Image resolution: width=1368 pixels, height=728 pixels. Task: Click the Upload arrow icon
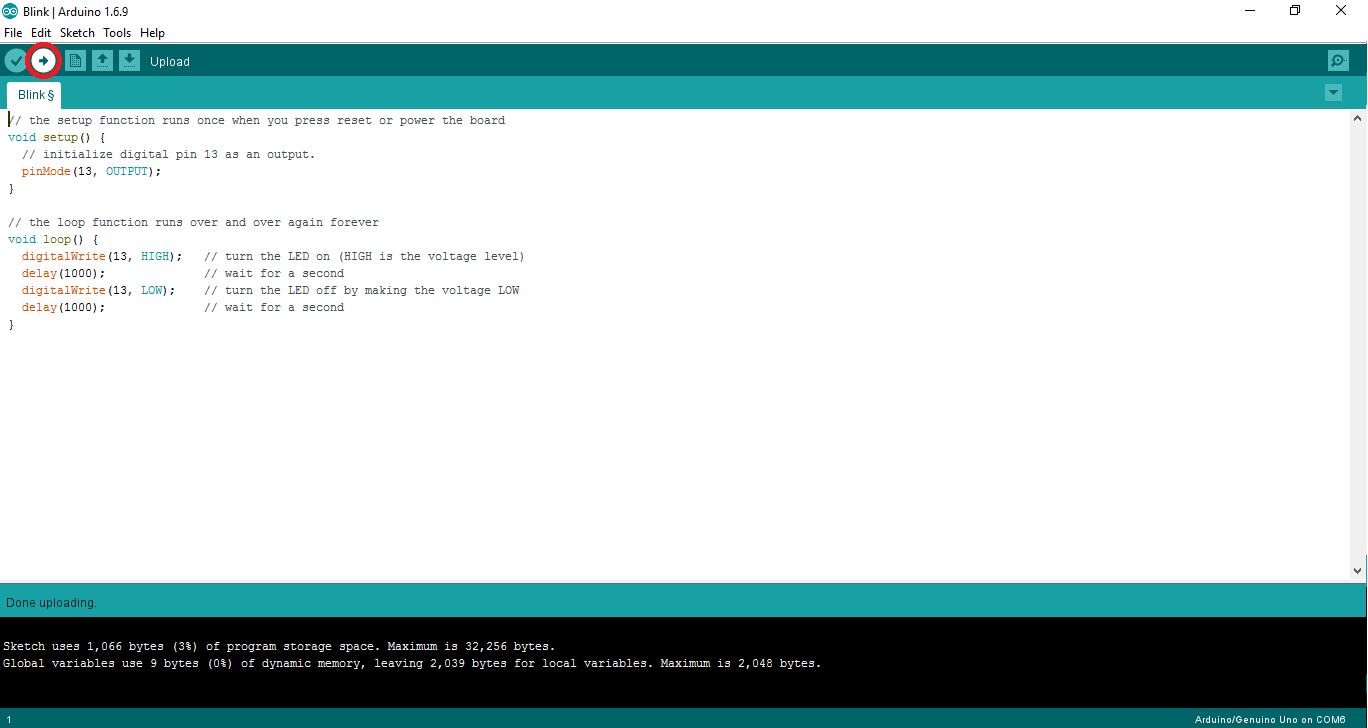(43, 60)
